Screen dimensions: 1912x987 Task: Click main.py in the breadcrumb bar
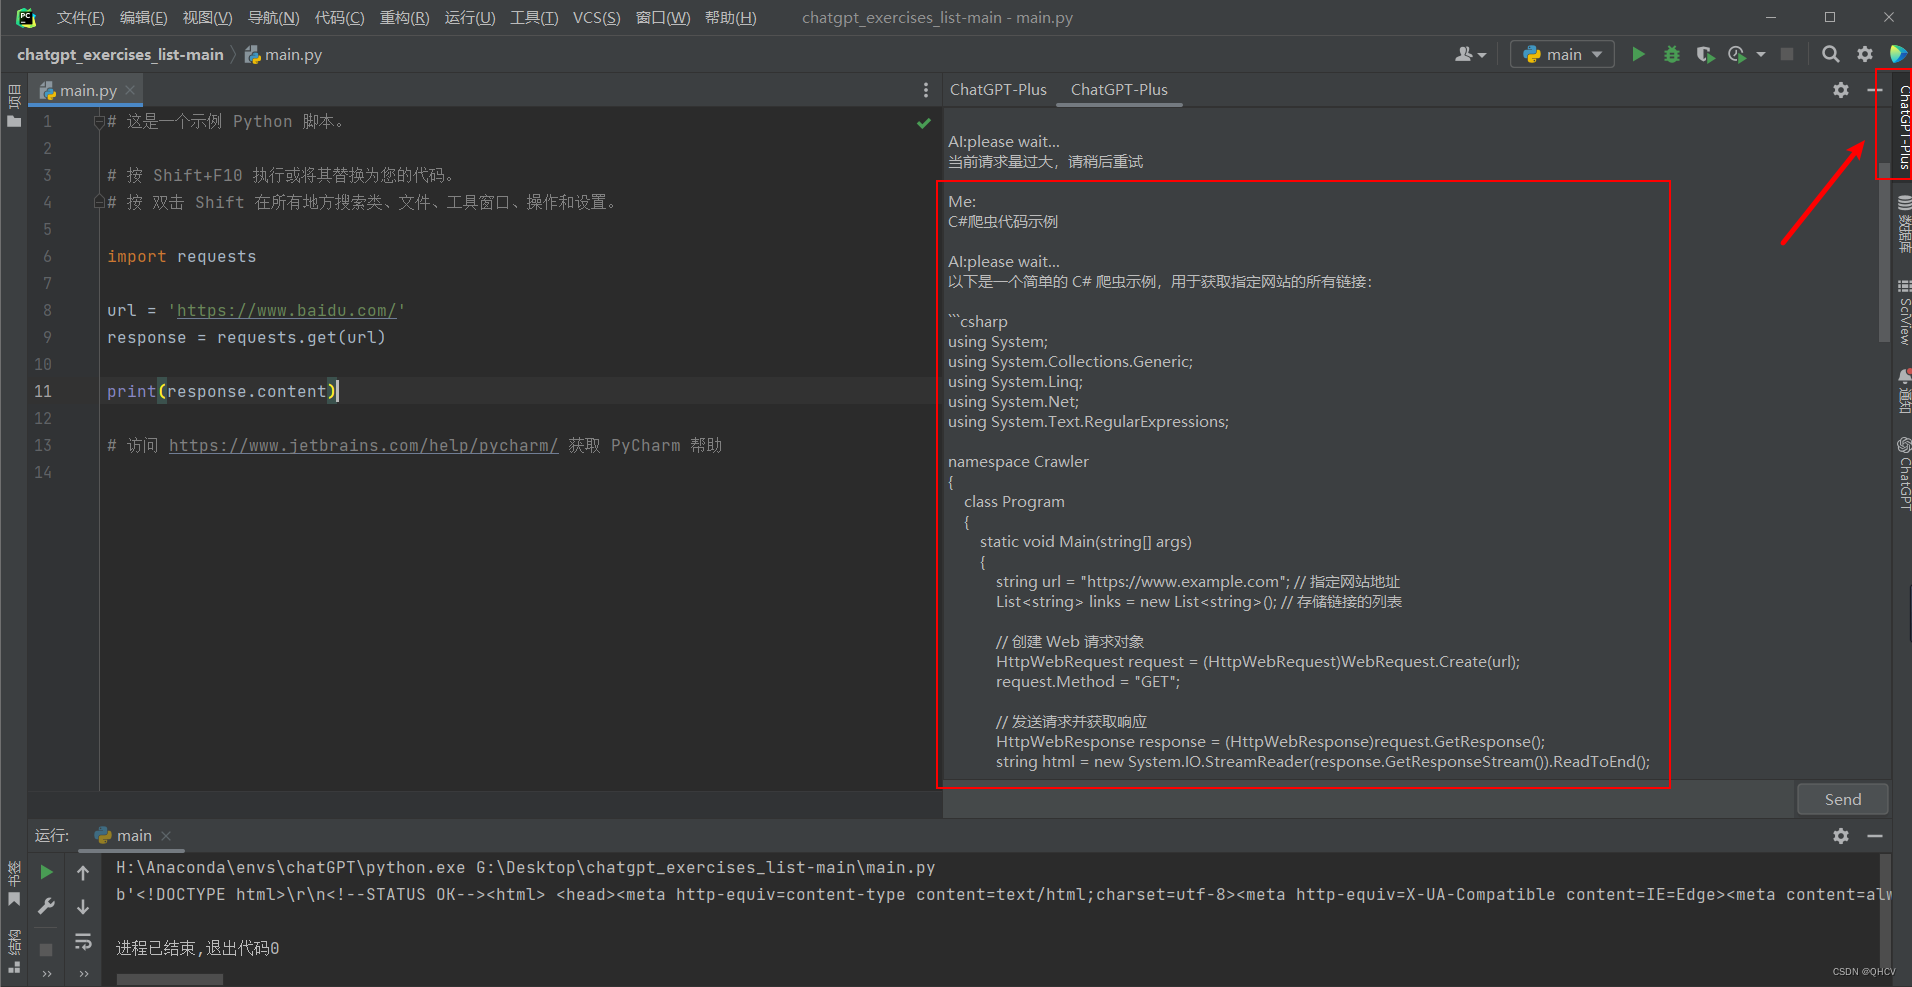[284, 55]
